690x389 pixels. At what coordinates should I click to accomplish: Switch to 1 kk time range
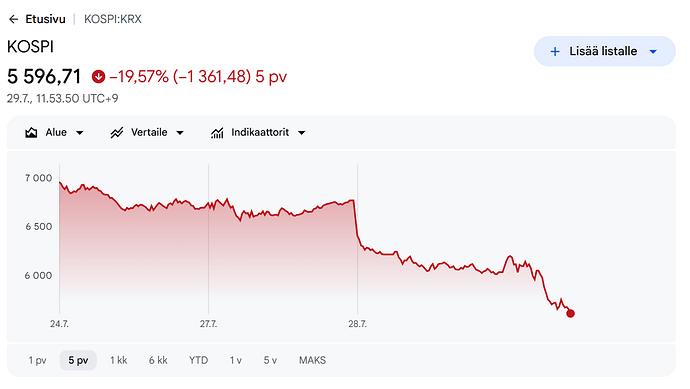(118, 360)
